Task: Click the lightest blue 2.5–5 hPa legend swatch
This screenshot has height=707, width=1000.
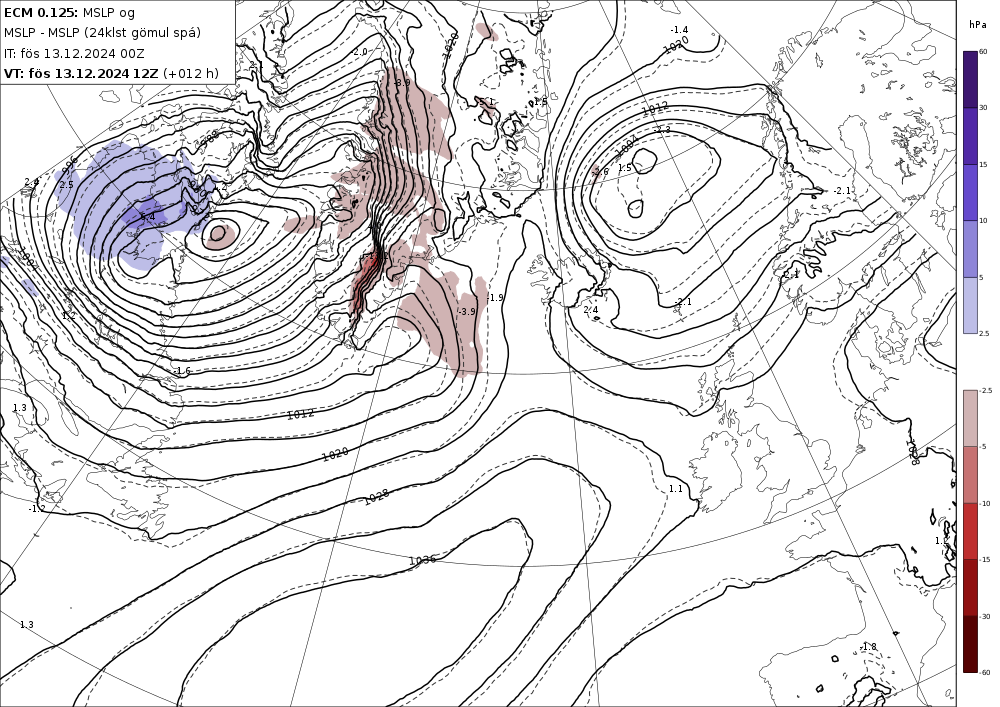Action: pyautogui.click(x=970, y=305)
